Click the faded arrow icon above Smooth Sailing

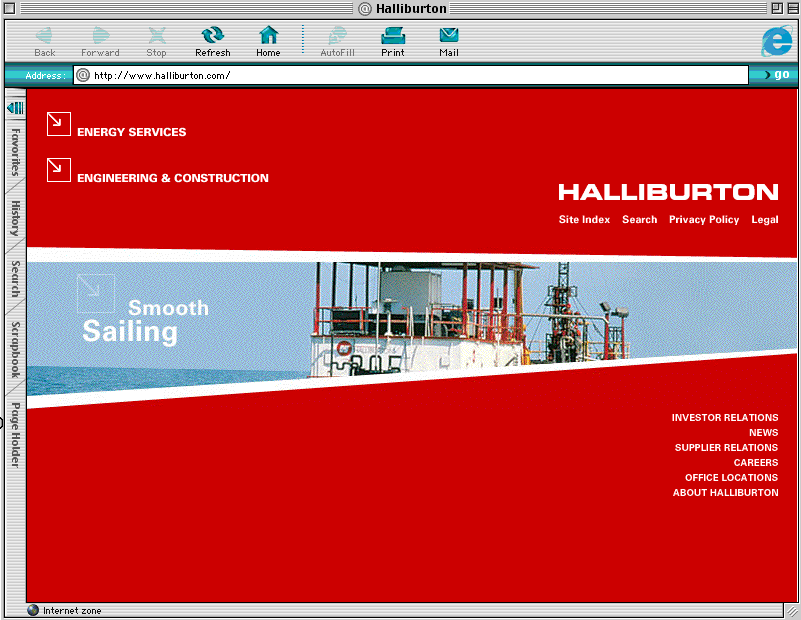coord(96,293)
